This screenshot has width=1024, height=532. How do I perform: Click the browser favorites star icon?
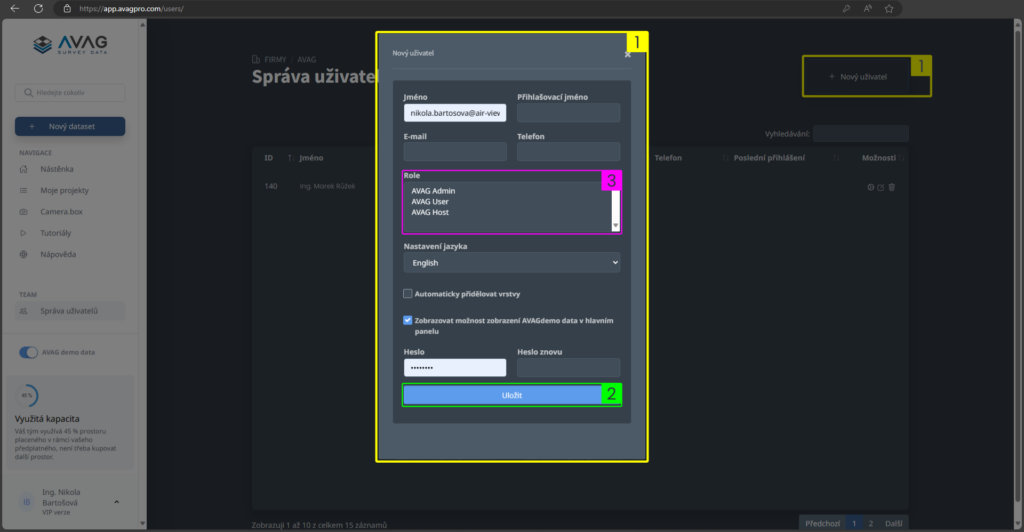pos(888,8)
